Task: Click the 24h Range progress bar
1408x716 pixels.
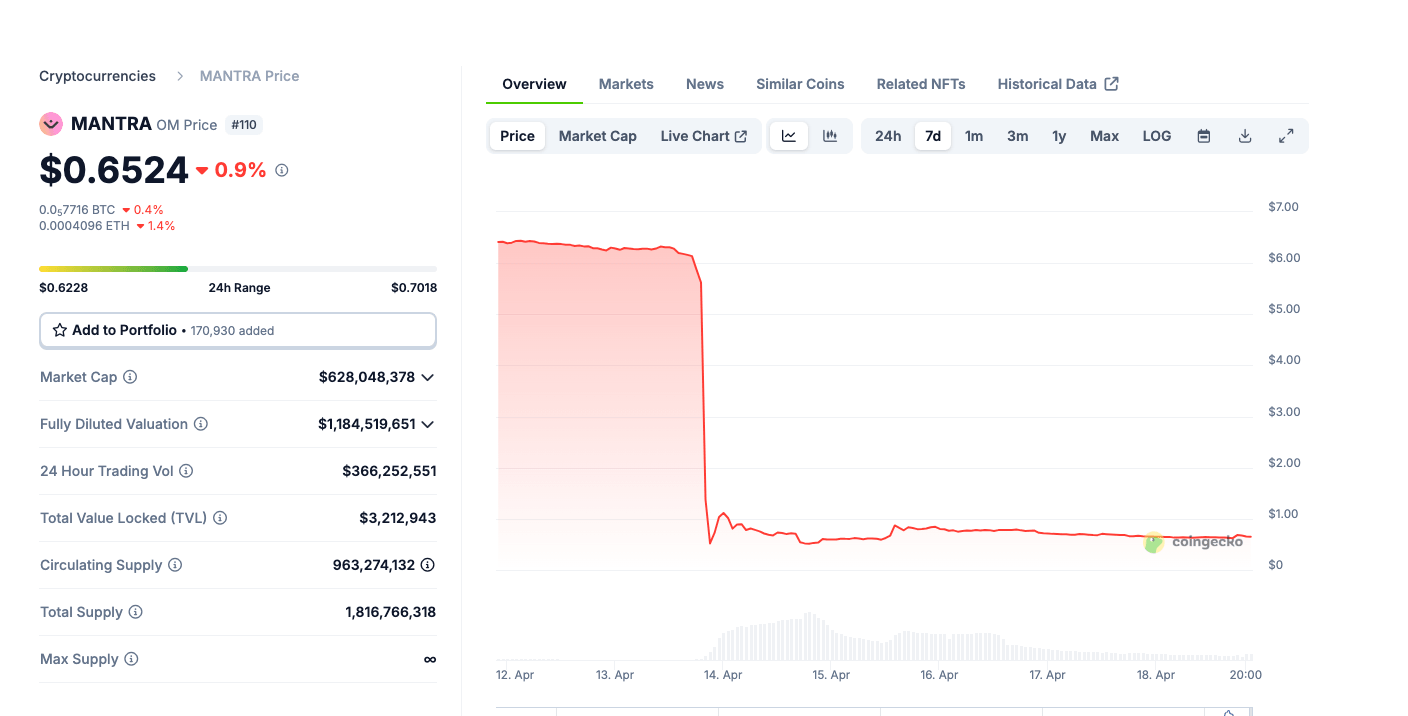Action: 237,268
